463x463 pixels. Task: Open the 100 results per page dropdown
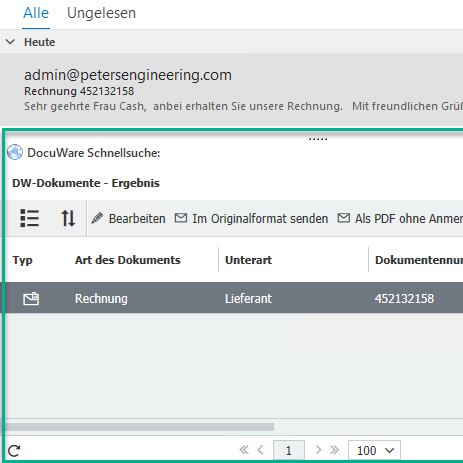(375, 450)
